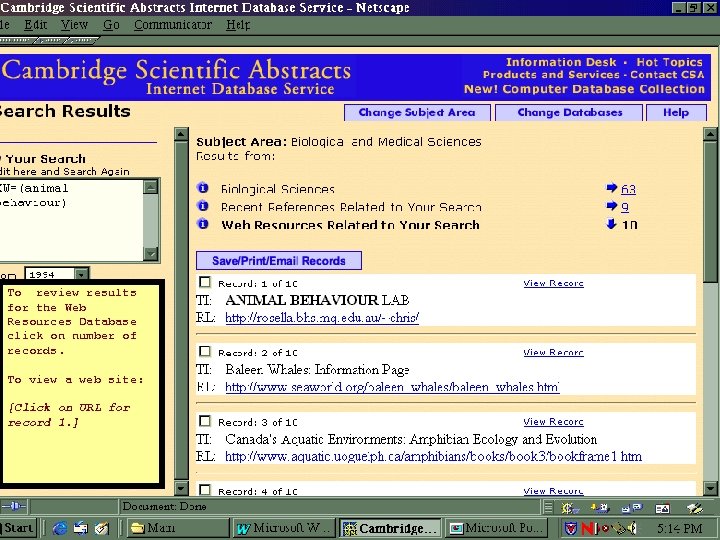Open Address Book icon in component bar
The height and width of the screenshot is (540, 720).
(x=662, y=508)
